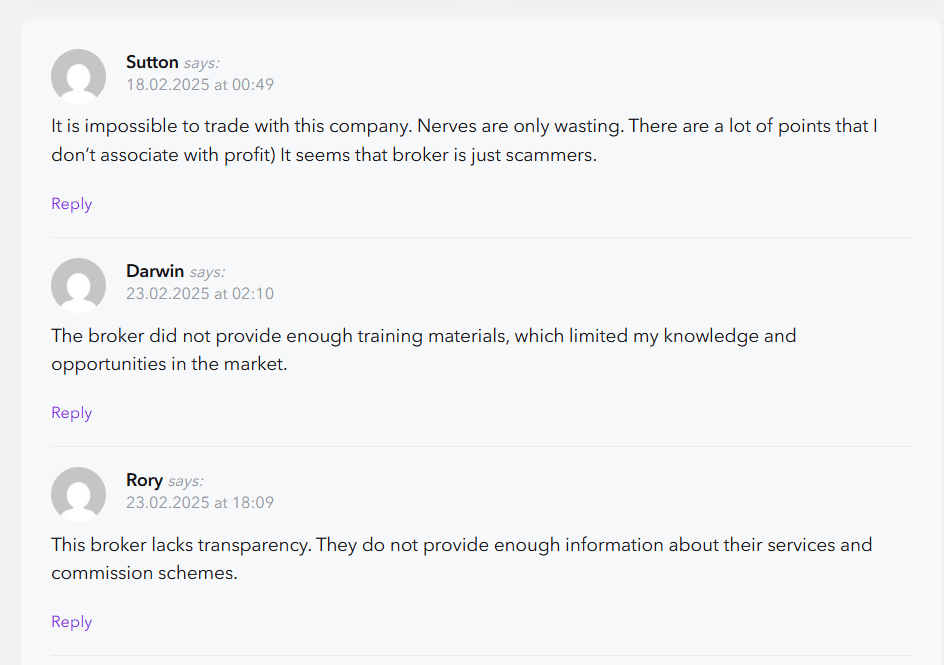This screenshot has width=944, height=665.
Task: Click Sutton's comment about scammers
Action: (464, 140)
